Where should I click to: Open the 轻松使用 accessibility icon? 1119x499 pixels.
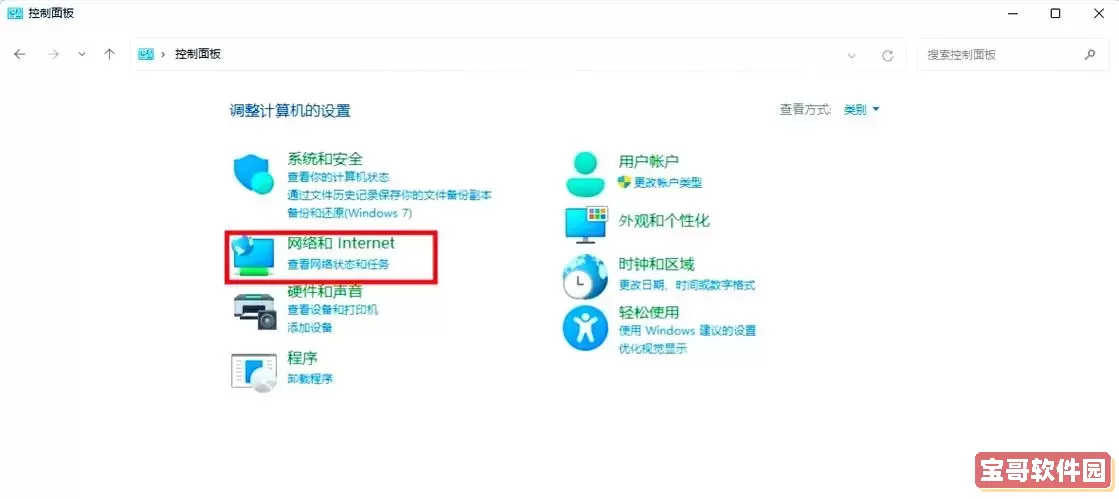tap(584, 328)
